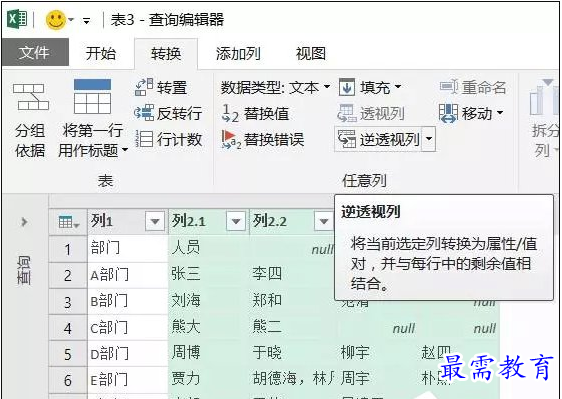Screen dimensions: 562x399
Task: Click the 周博 cell
Action: coord(209,353)
